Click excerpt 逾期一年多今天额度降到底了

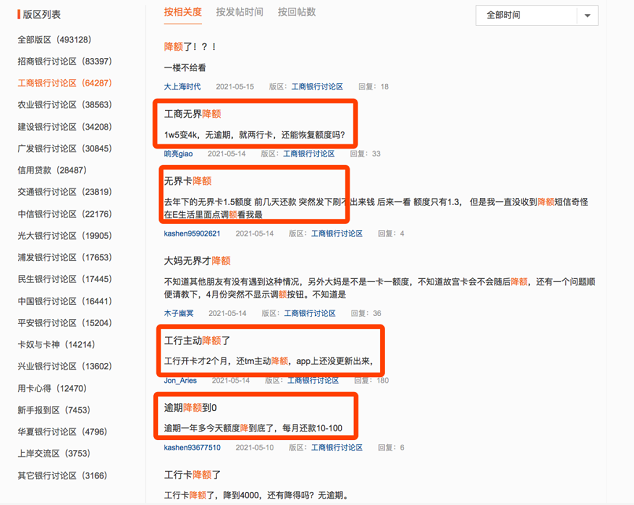pyautogui.click(x=254, y=428)
